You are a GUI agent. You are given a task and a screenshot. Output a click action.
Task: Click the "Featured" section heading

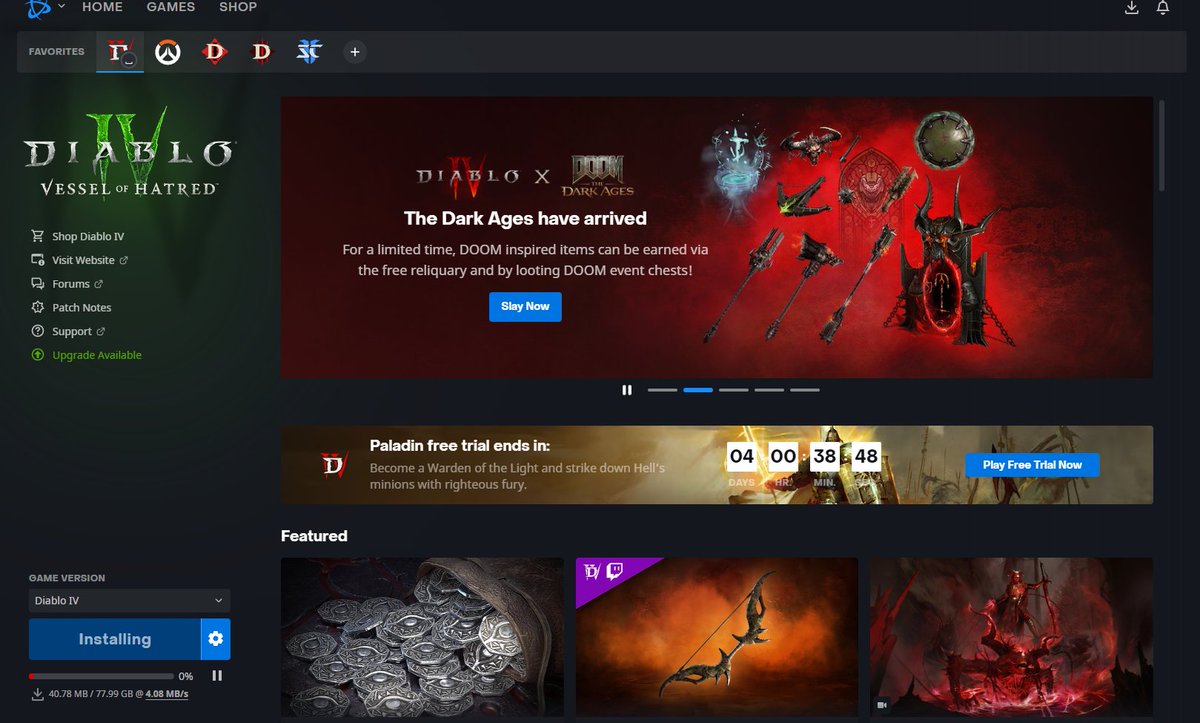coord(314,536)
